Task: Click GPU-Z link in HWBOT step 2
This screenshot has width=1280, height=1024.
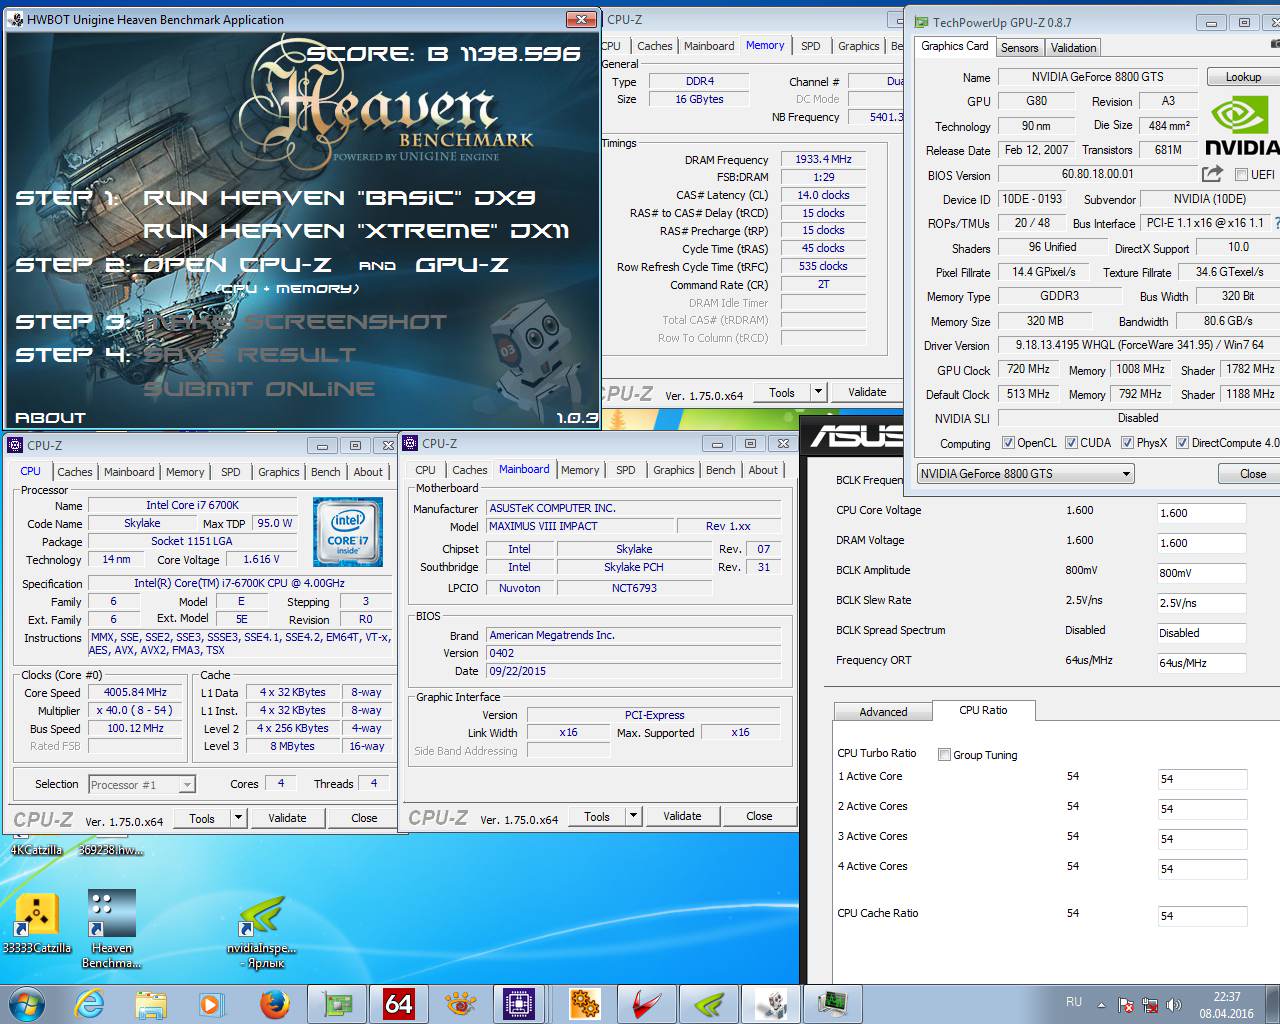Action: [462, 265]
